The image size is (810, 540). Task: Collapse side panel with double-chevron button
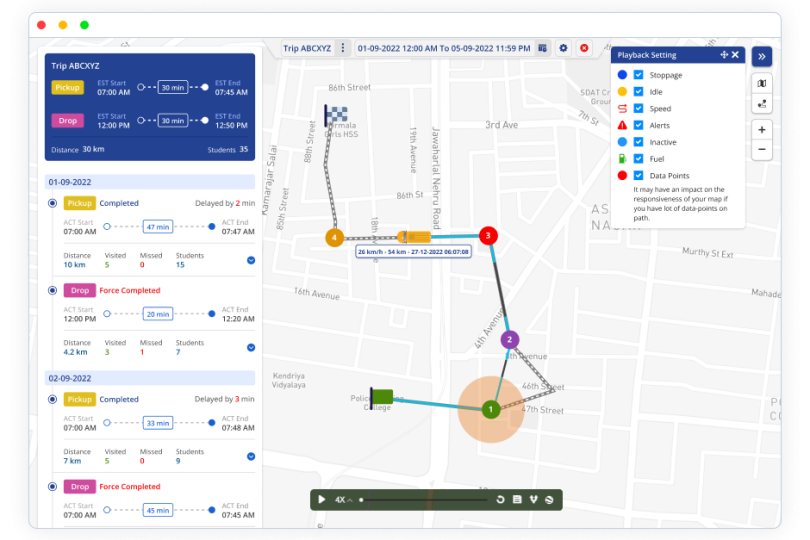(762, 56)
